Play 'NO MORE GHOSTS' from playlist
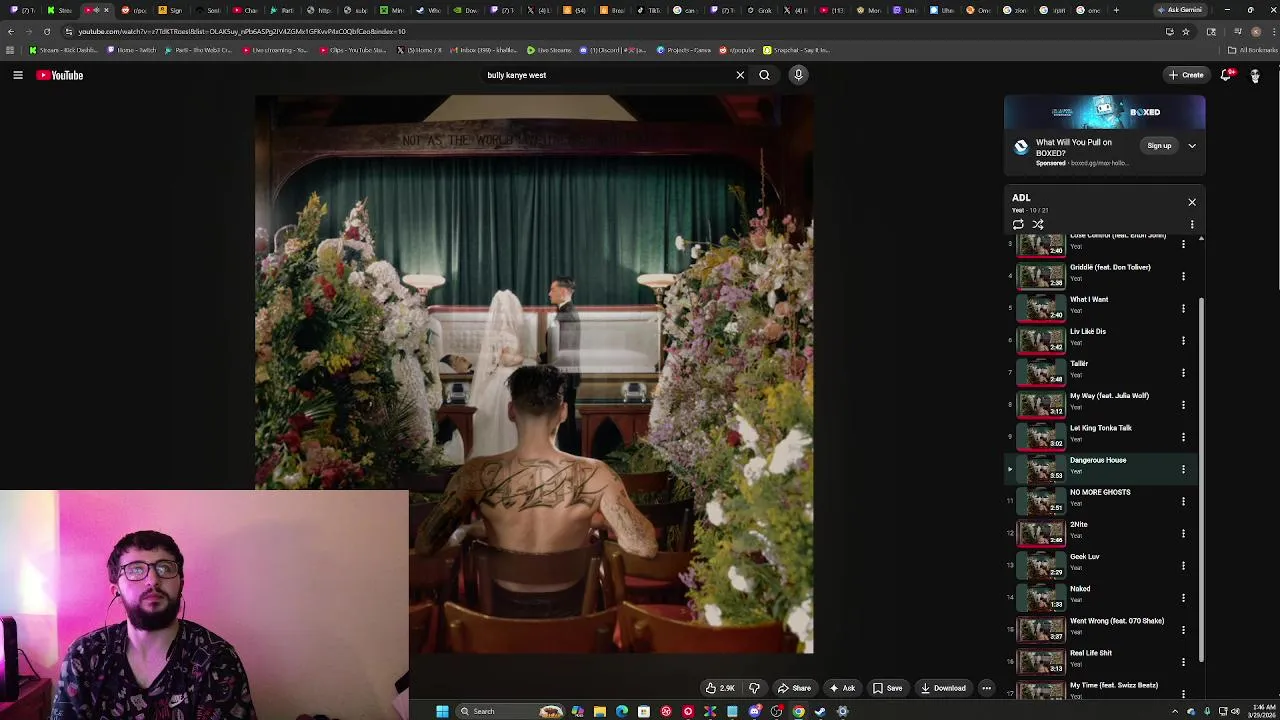Image resolution: width=1280 pixels, height=720 pixels. click(x=1100, y=492)
